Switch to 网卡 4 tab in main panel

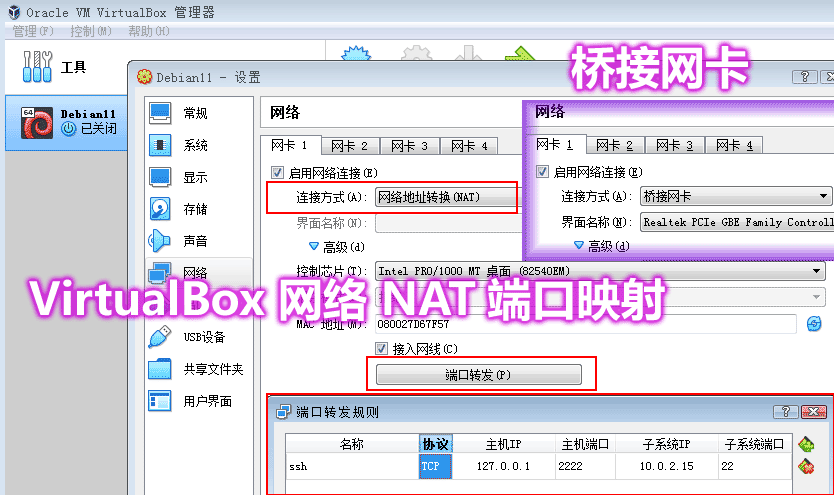point(470,146)
